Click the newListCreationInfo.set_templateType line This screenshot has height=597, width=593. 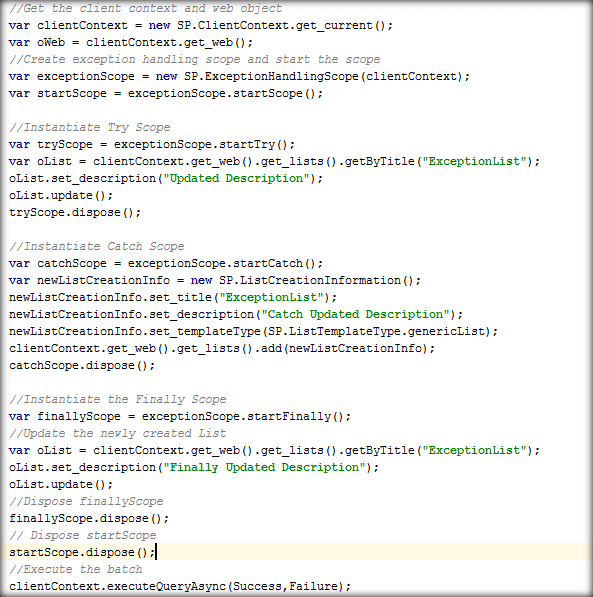click(x=253, y=331)
